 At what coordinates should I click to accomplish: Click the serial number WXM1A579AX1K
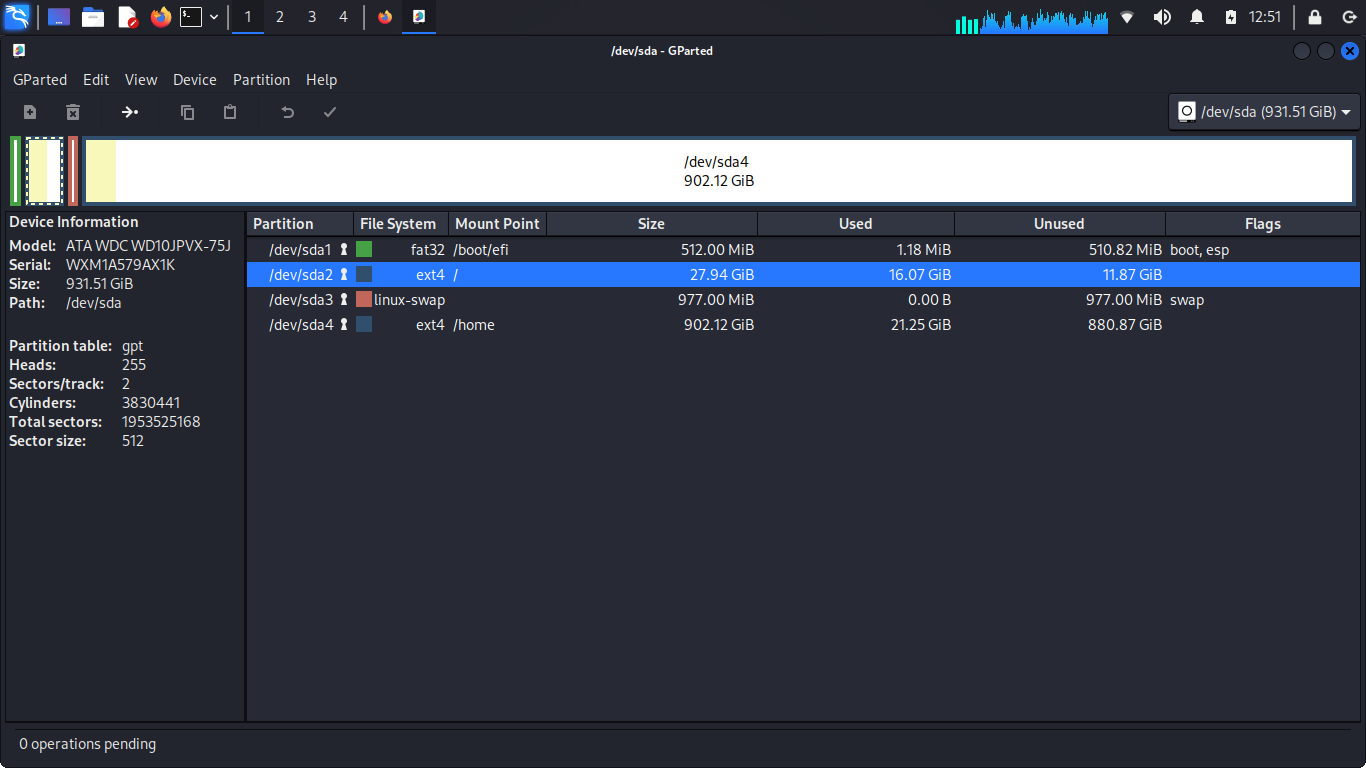click(x=120, y=265)
